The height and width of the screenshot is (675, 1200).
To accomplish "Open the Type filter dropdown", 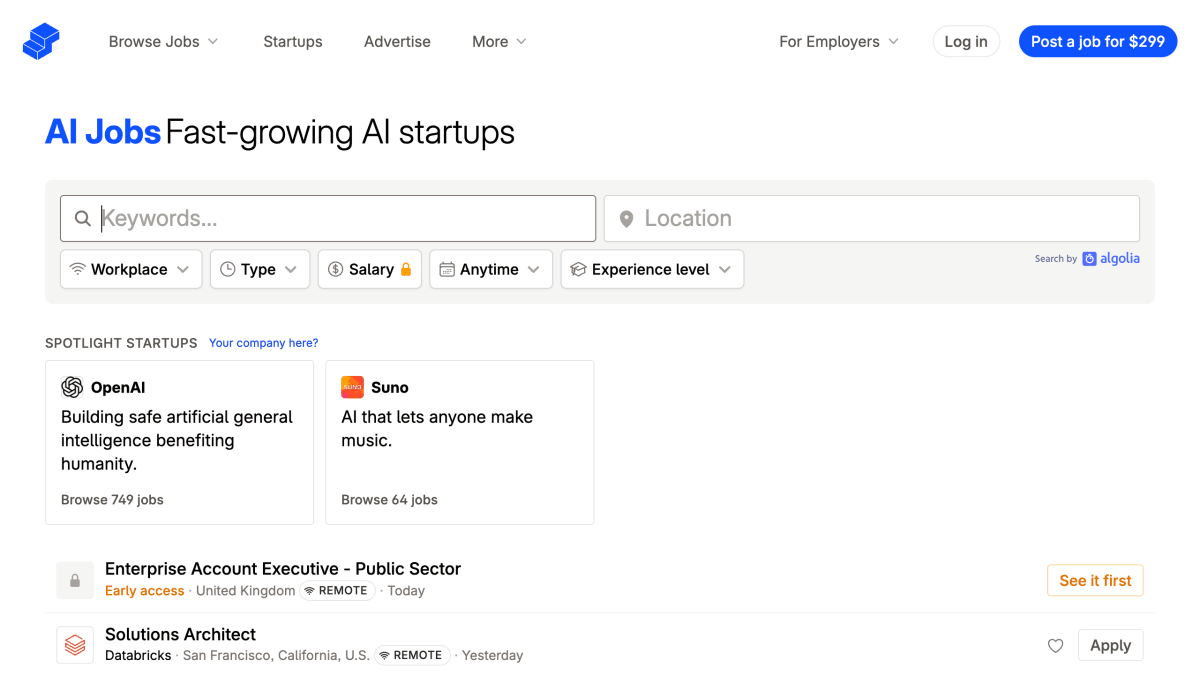I will (260, 269).
